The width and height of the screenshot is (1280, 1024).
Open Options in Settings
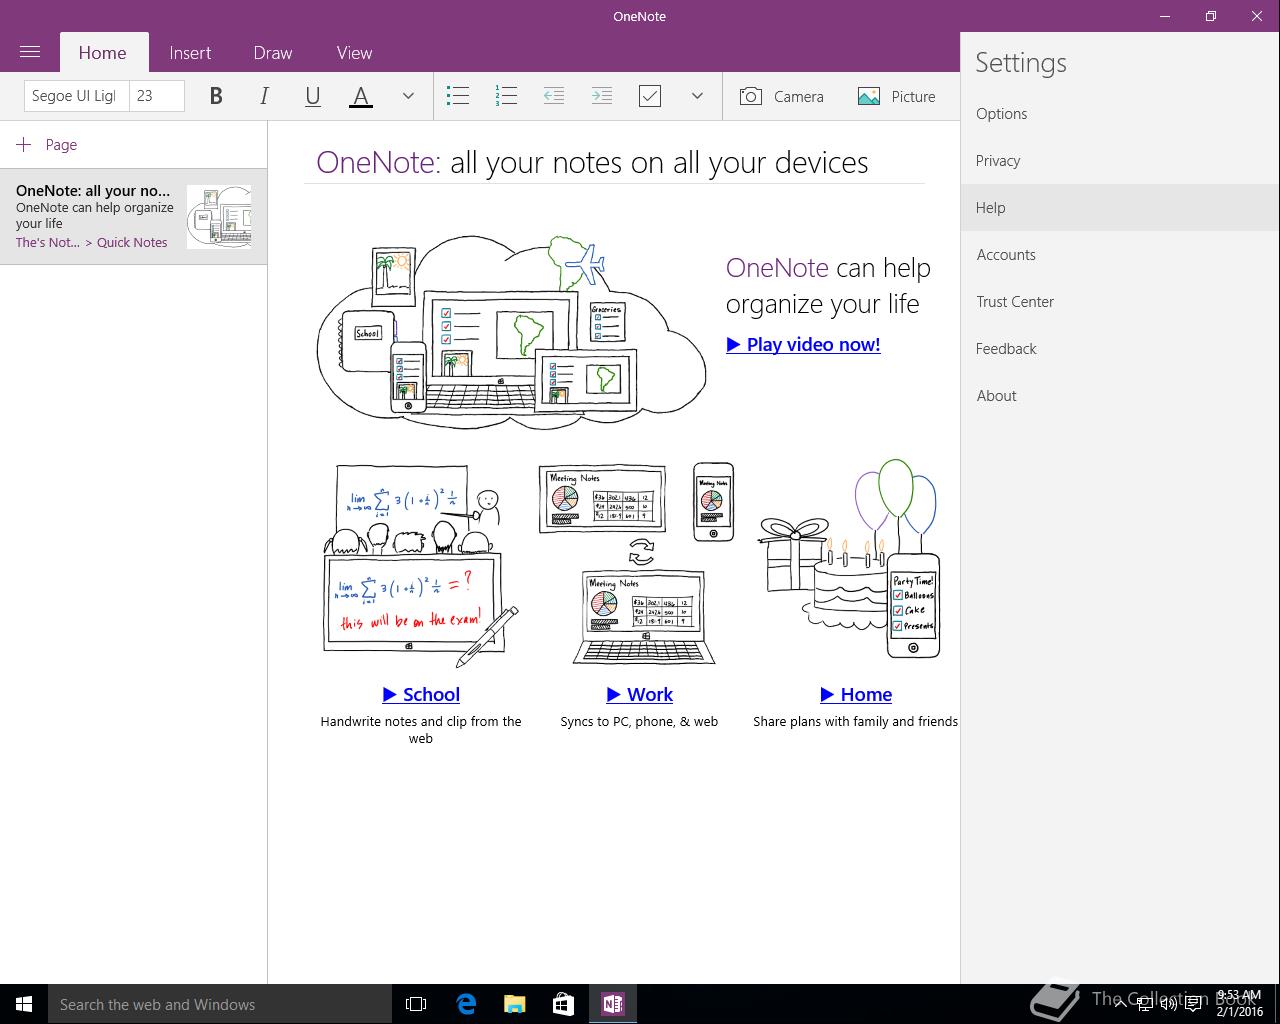click(x=1120, y=114)
